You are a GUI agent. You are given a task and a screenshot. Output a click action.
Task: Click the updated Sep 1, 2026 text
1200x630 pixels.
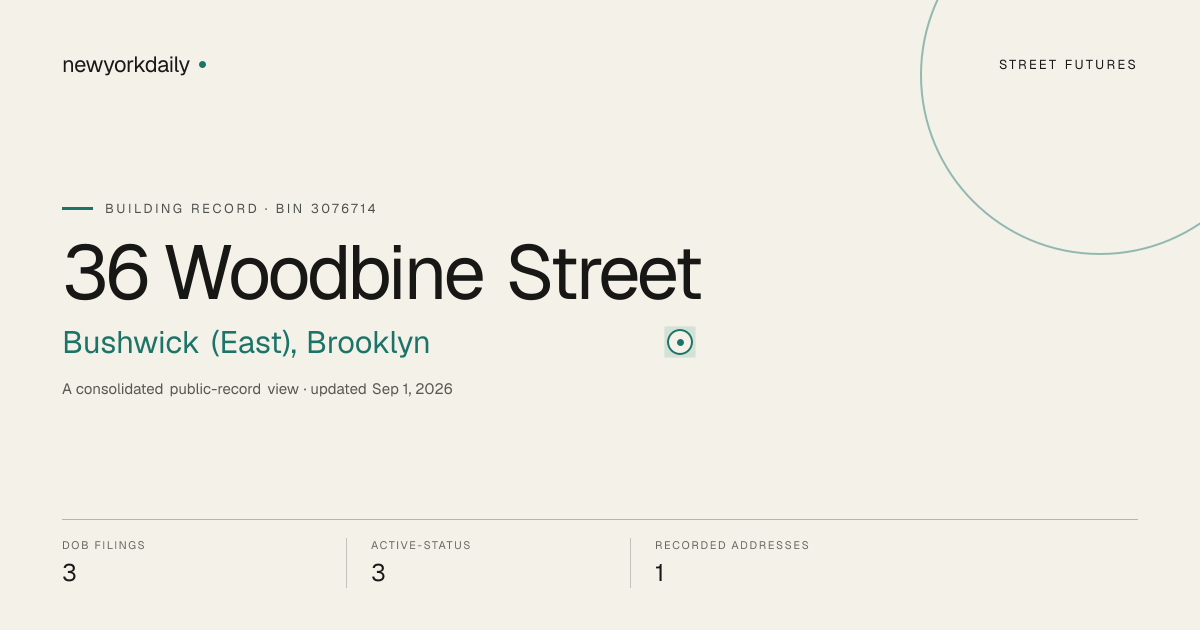[382, 389]
